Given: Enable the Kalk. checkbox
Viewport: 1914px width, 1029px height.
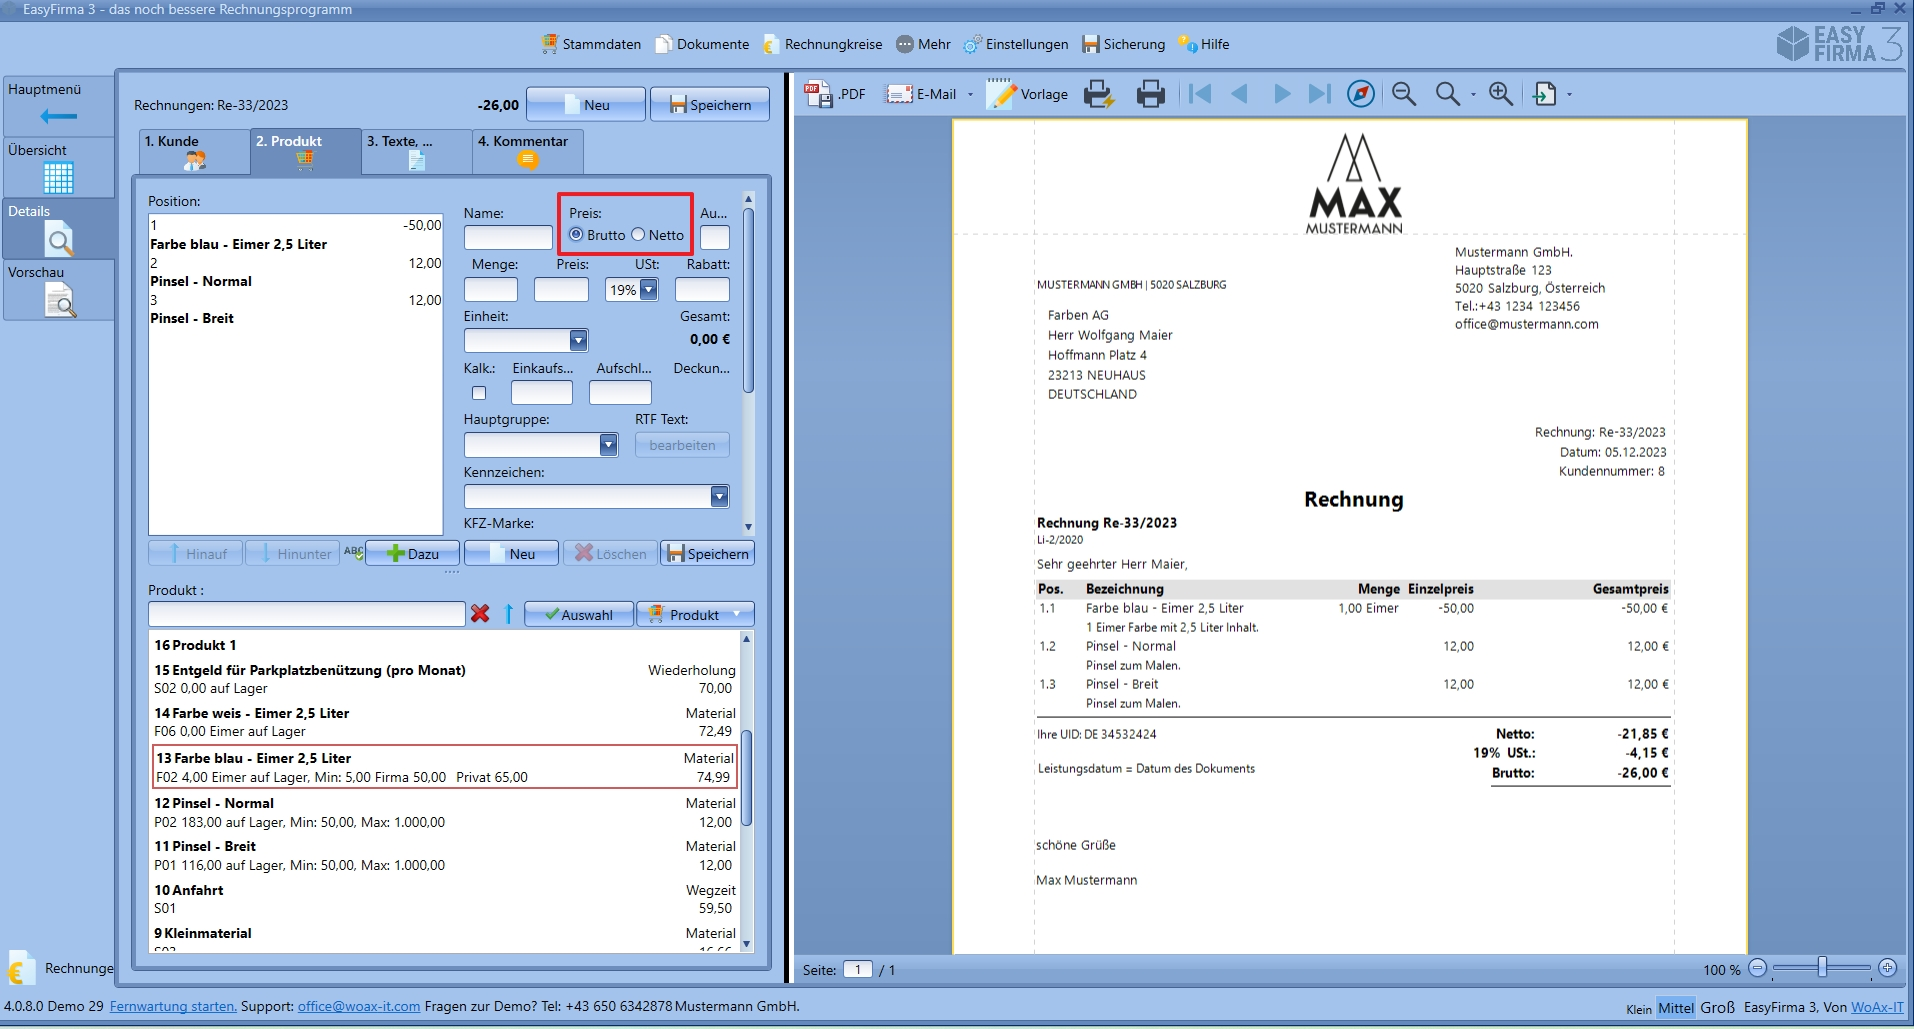Looking at the screenshot, I should 479,393.
